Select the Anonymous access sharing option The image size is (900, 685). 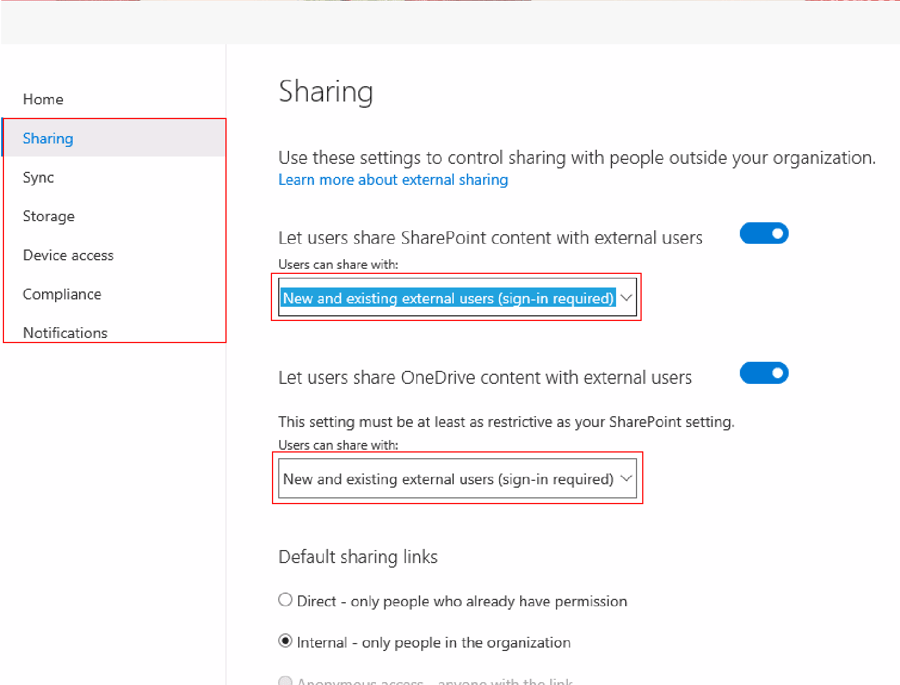[x=285, y=679]
